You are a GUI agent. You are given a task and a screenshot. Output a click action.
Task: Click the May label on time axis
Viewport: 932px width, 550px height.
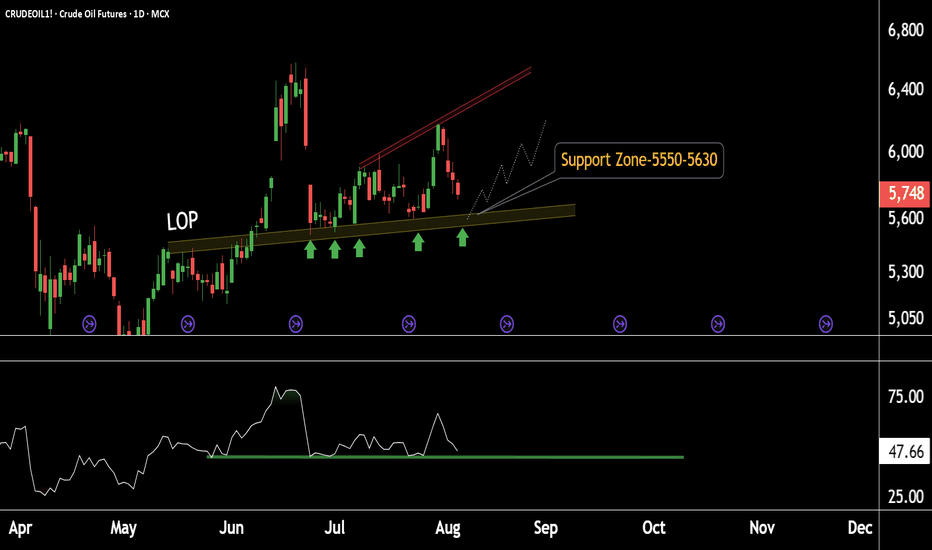pos(124,528)
